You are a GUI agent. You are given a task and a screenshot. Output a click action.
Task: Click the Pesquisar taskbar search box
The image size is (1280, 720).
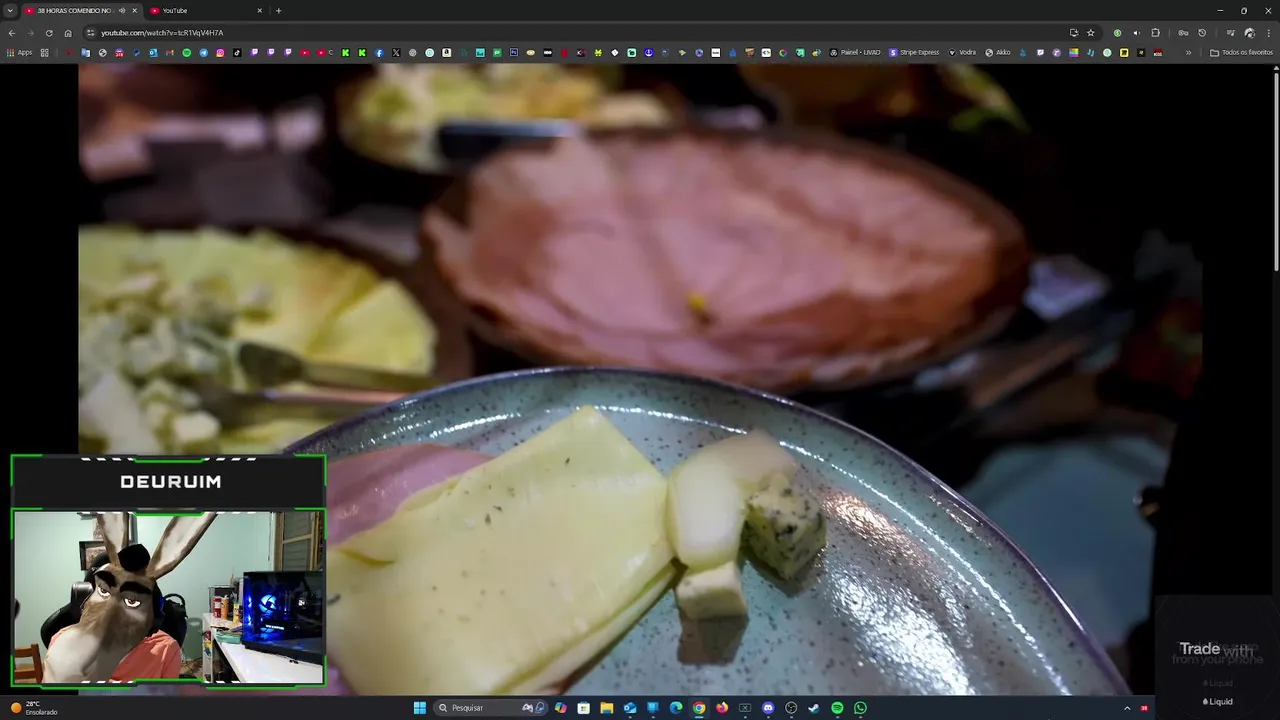(491, 708)
